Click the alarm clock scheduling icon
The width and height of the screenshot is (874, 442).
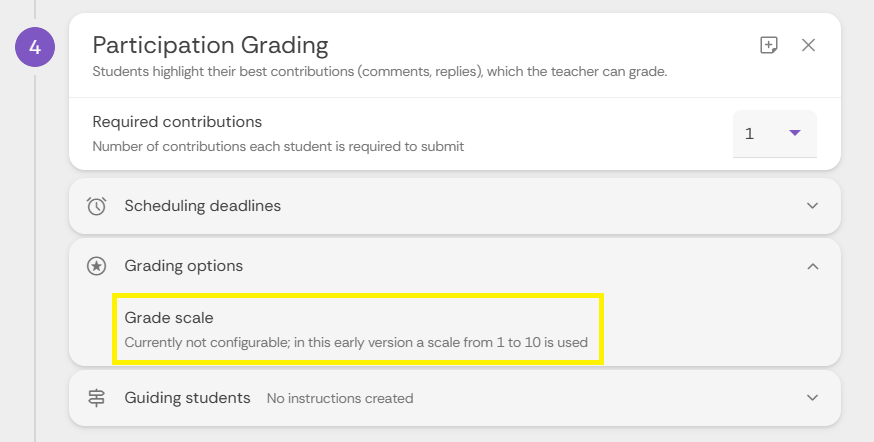click(96, 206)
